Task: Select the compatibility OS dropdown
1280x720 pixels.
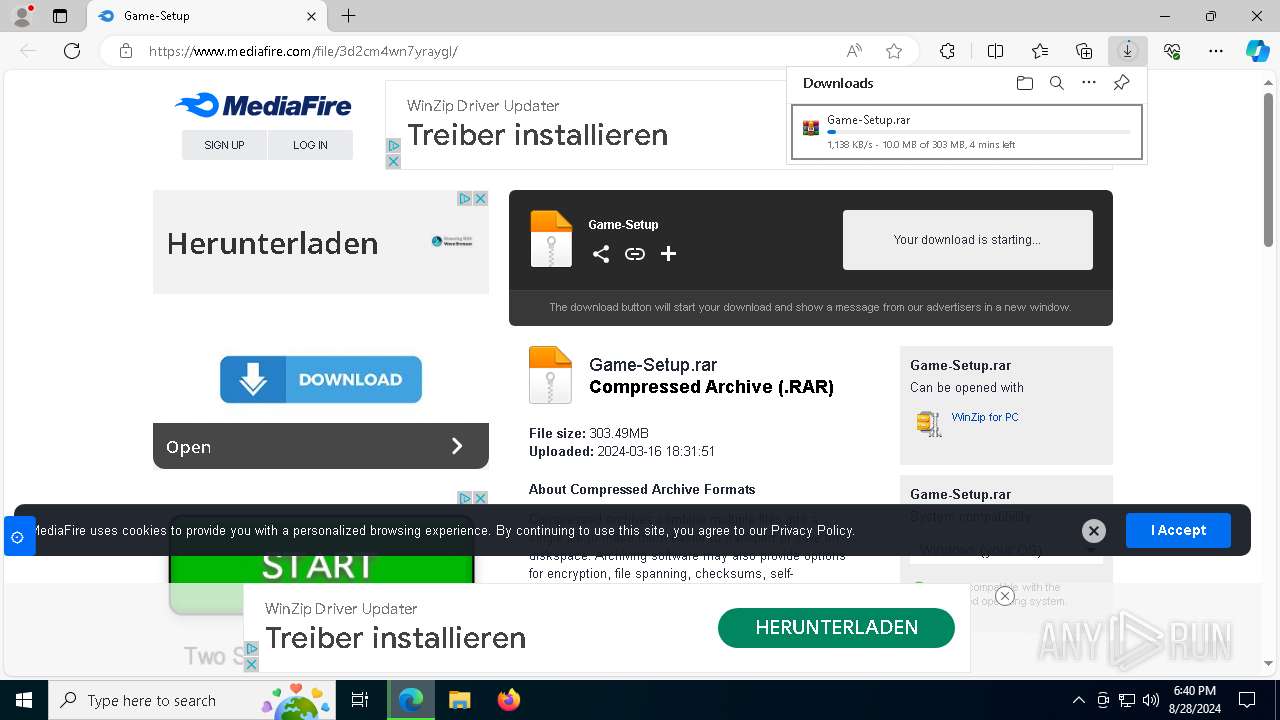Action: [x=1006, y=550]
